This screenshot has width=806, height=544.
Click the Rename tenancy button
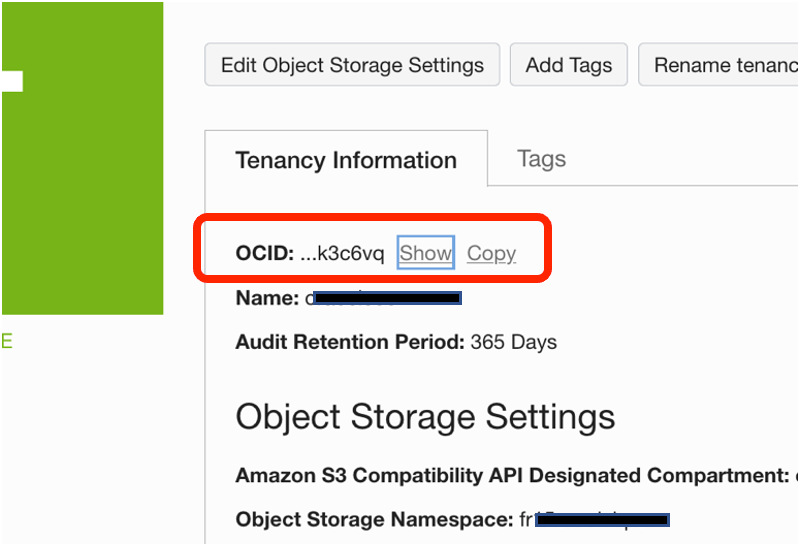coord(722,65)
